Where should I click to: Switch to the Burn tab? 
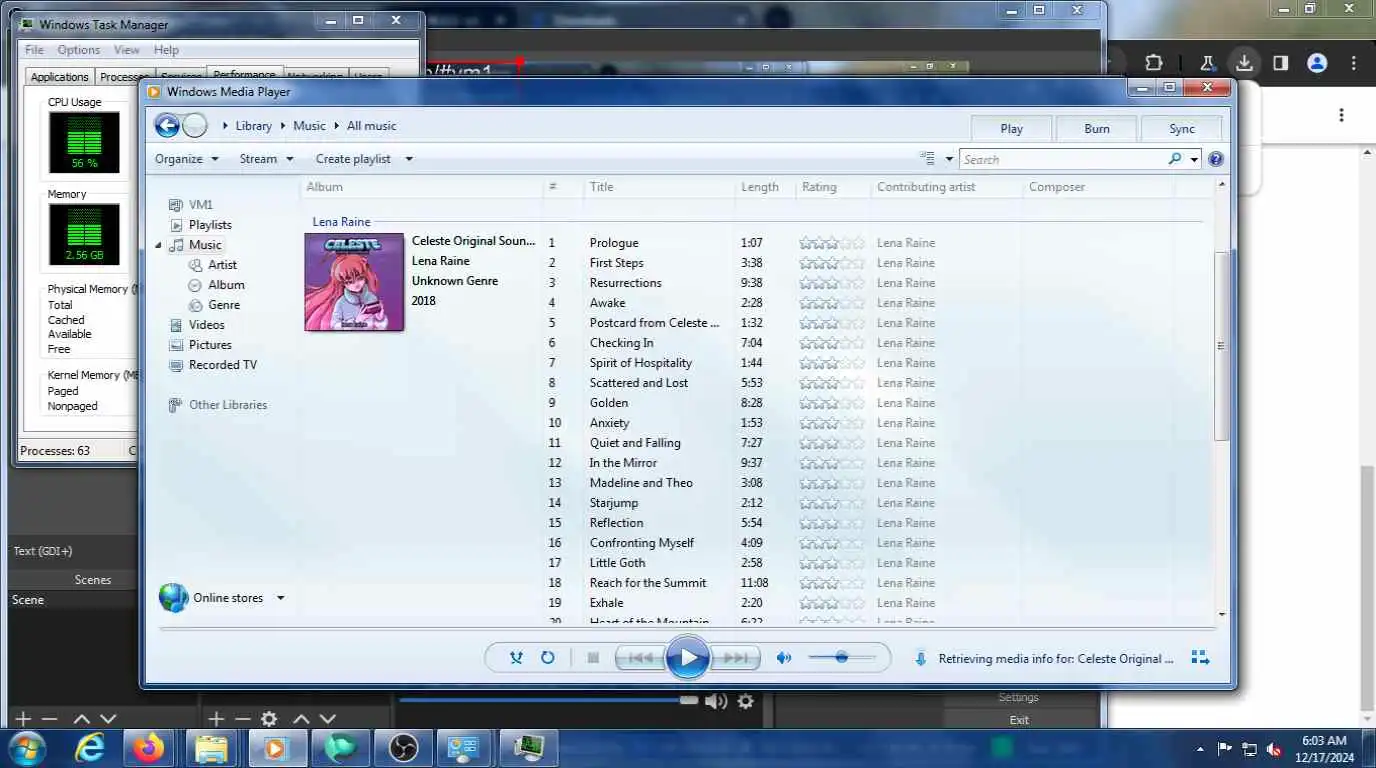click(x=1097, y=128)
